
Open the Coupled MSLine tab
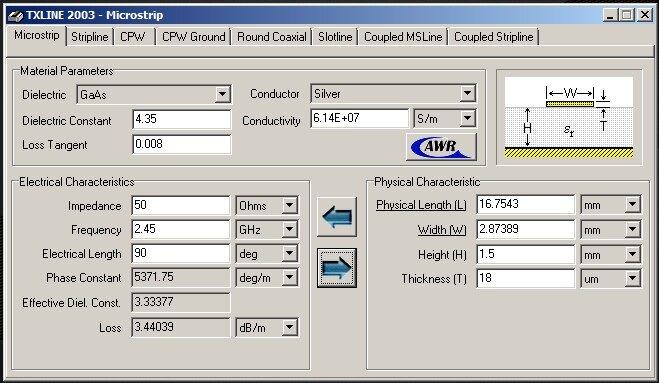(x=403, y=37)
